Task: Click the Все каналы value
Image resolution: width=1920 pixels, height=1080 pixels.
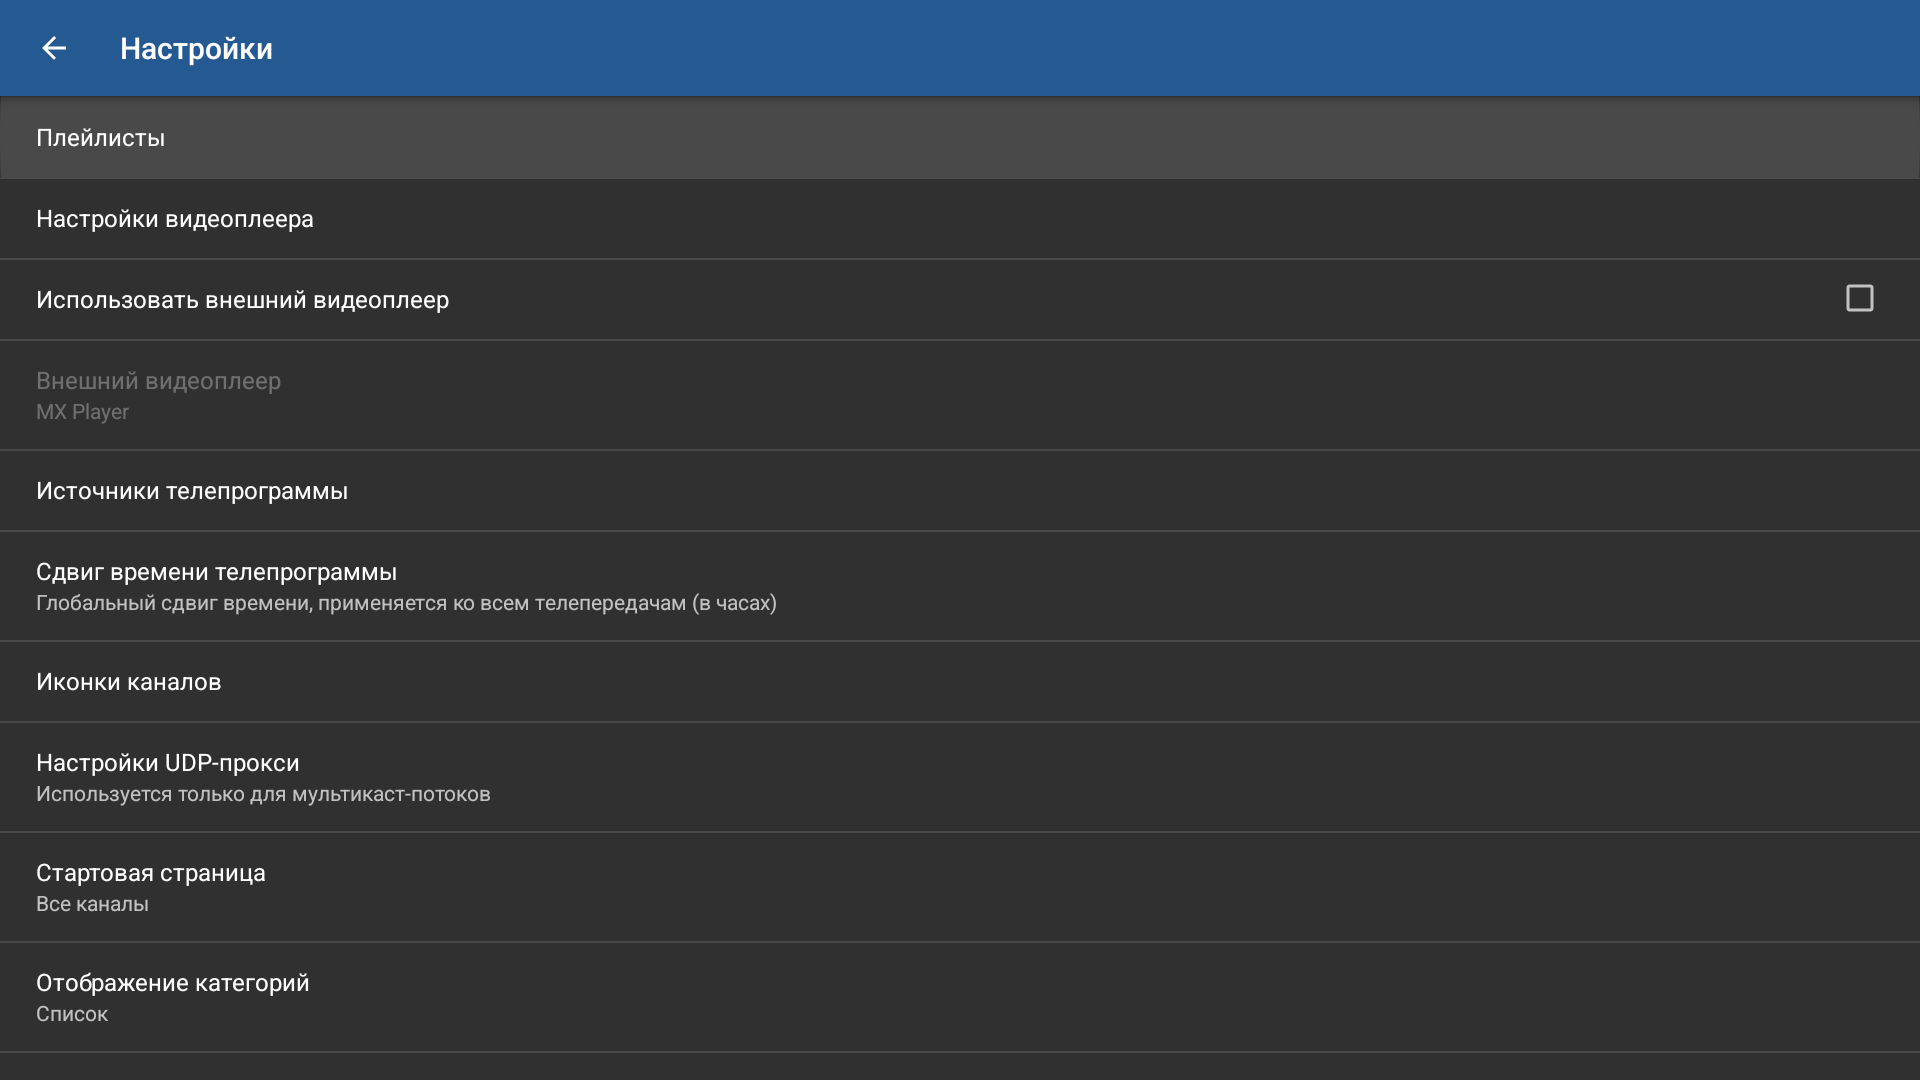Action: (92, 904)
